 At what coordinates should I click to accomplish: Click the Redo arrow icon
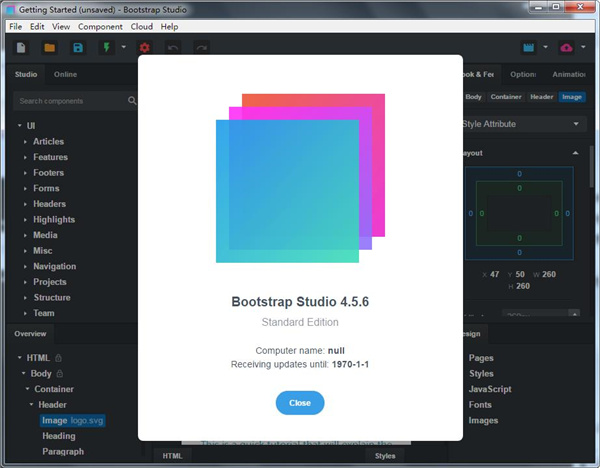pos(202,48)
